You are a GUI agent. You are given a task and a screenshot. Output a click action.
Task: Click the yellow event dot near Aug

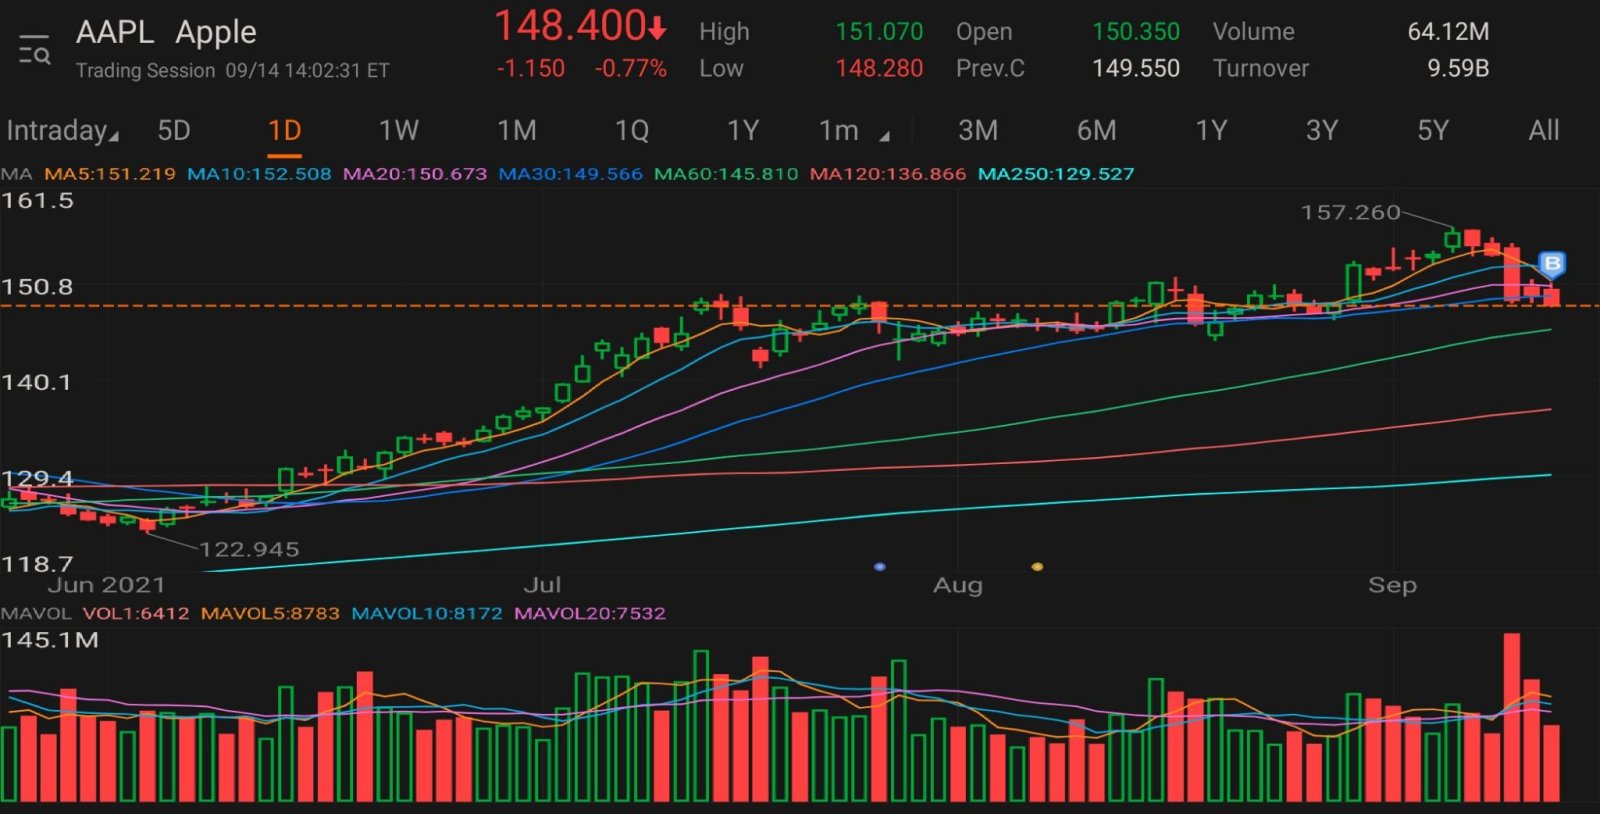1037,567
